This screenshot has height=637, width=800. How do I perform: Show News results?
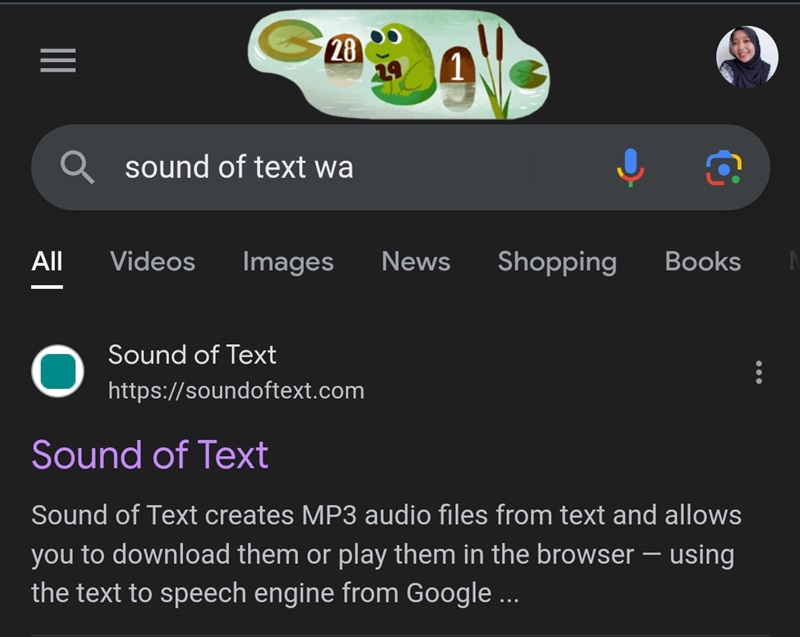coord(416,262)
